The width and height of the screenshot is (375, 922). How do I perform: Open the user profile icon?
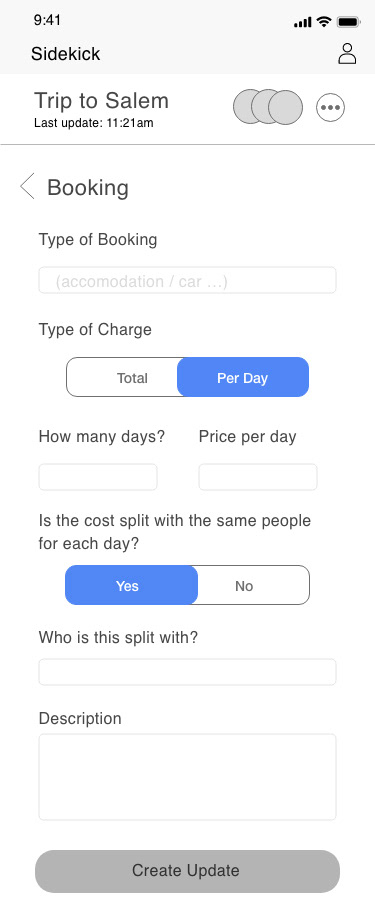[x=347, y=54]
